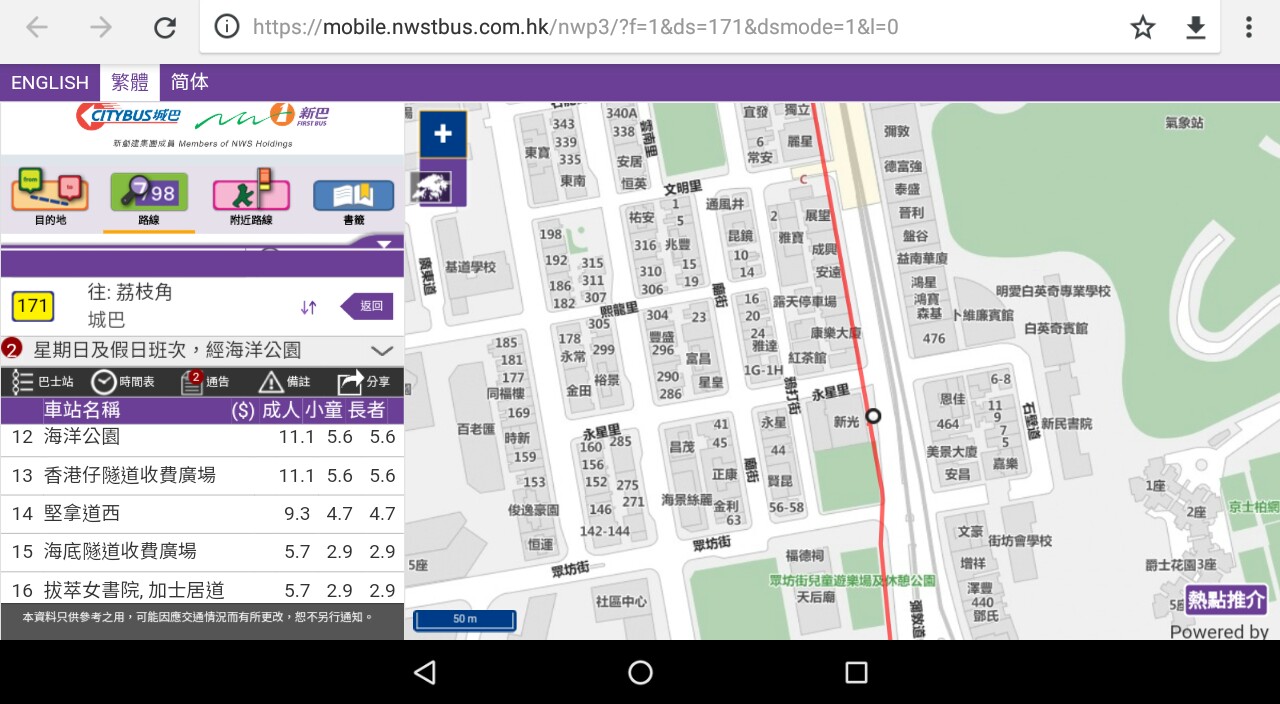The height and width of the screenshot is (704, 1280).
Task: Switch to 巴士站 bus stop list view
Action: click(43, 382)
